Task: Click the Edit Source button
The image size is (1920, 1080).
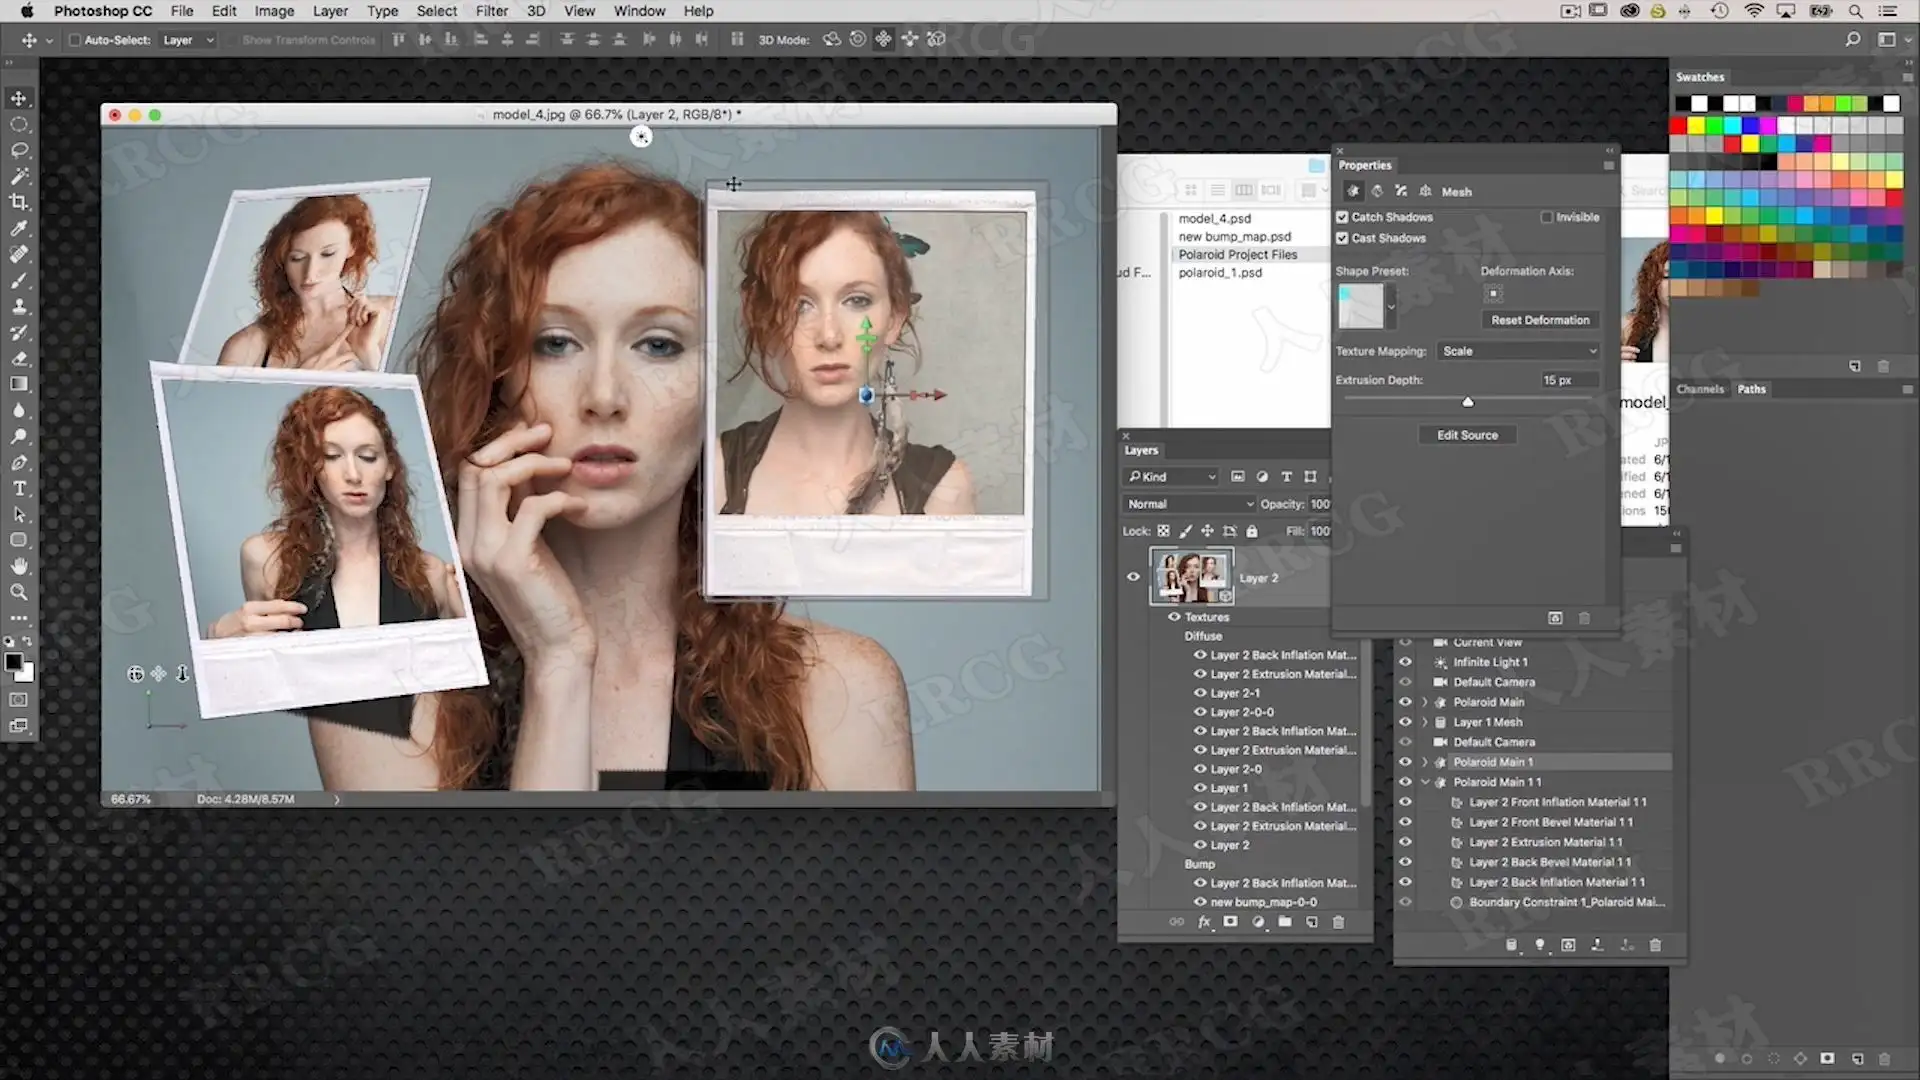Action: coord(1467,435)
